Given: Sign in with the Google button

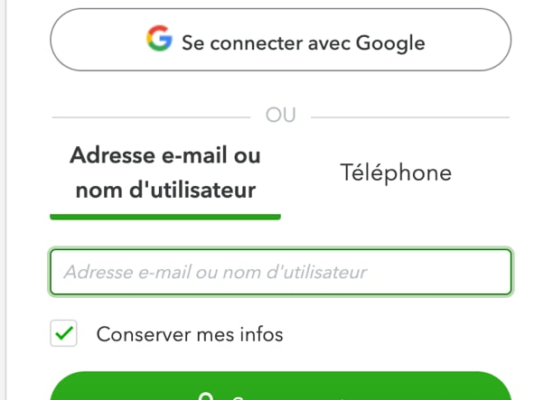Looking at the screenshot, I should point(281,40).
